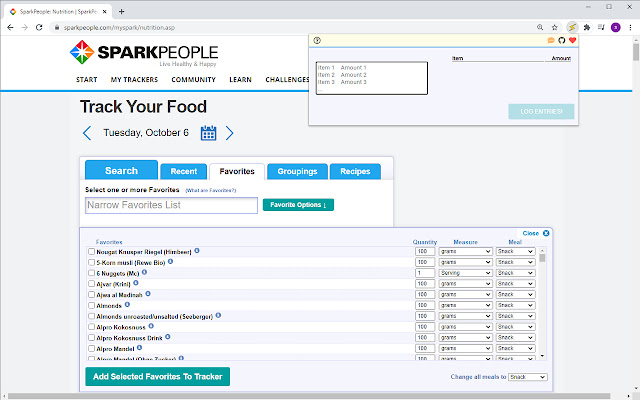Image resolution: width=640 pixels, height=400 pixels.
Task: Open the Change all meals to dropdown
Action: point(528,377)
